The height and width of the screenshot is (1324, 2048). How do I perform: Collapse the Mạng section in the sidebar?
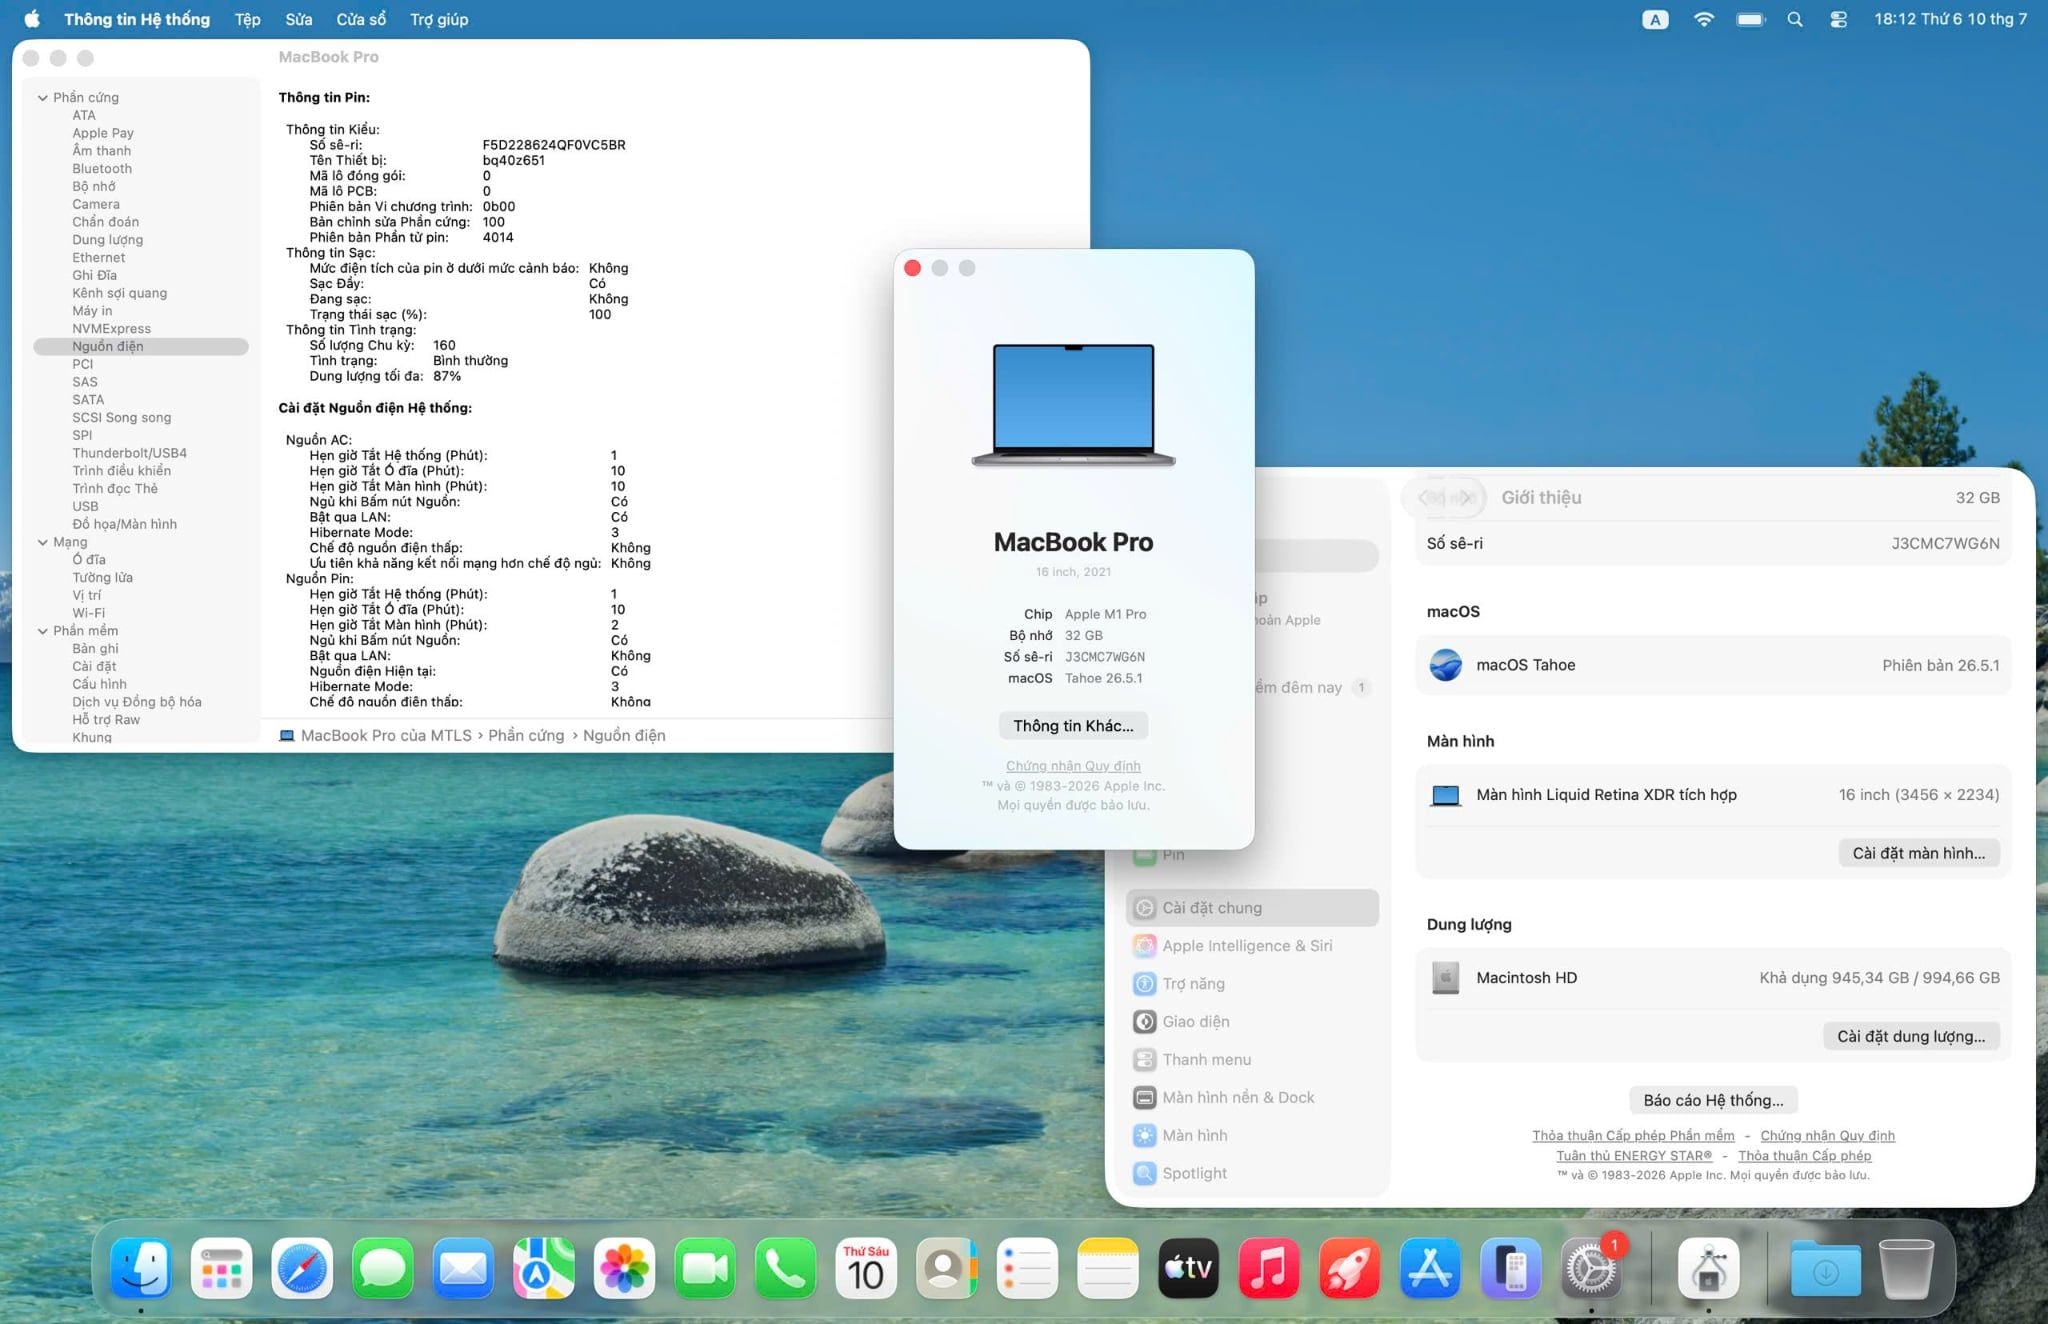43,542
